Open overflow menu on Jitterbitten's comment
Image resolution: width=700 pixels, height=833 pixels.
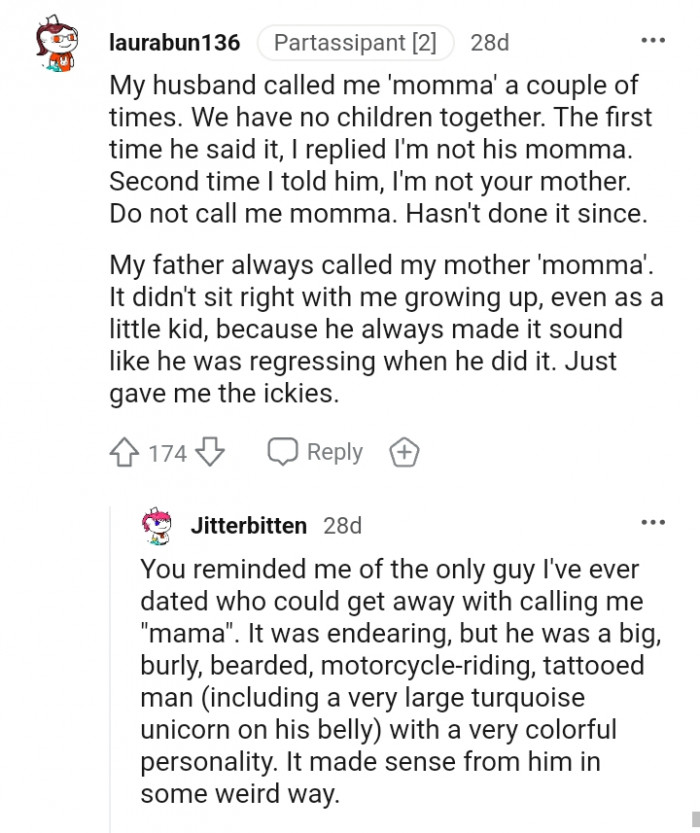652,521
